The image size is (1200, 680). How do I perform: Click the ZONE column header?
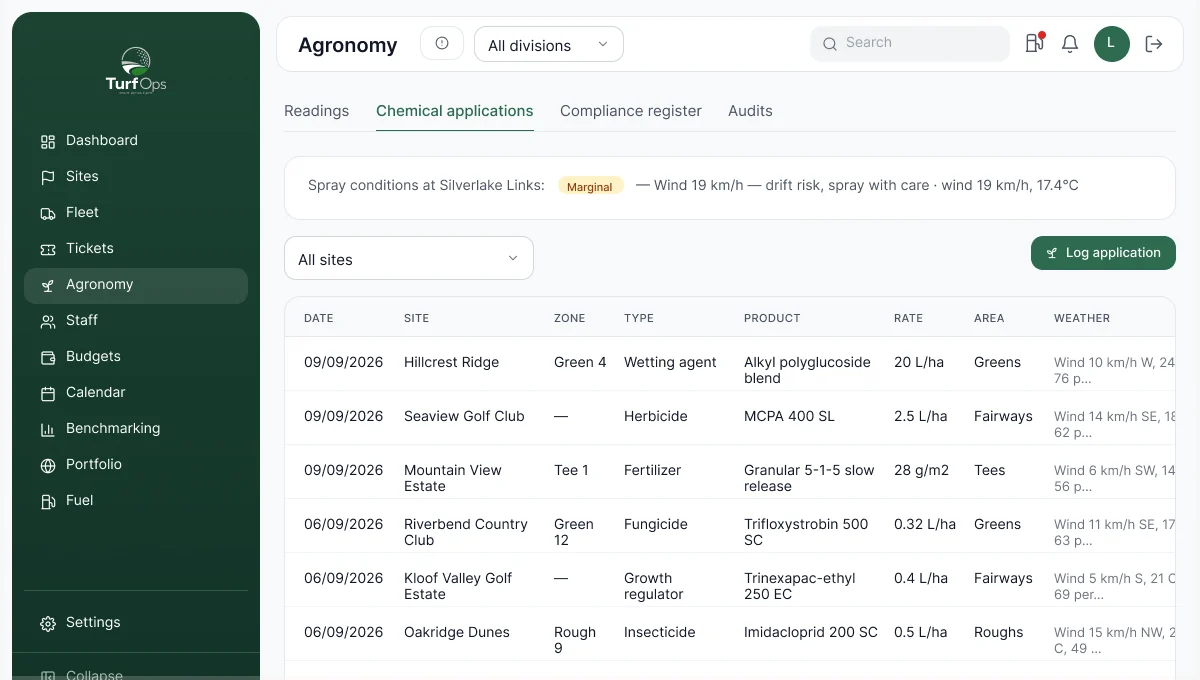570,318
